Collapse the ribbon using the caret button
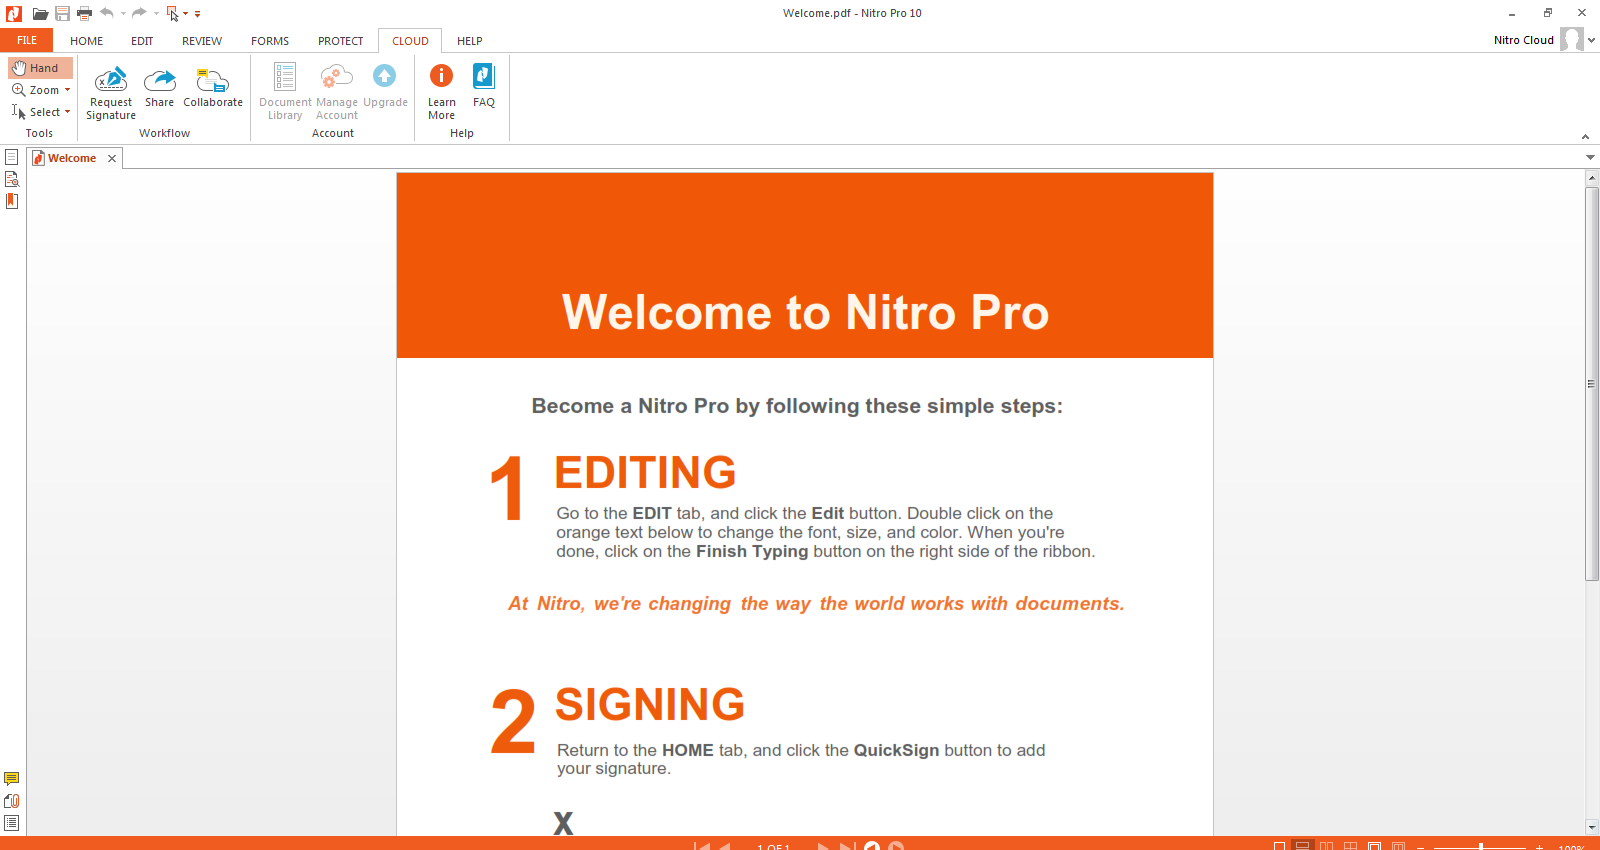This screenshot has height=850, width=1600. (1585, 136)
